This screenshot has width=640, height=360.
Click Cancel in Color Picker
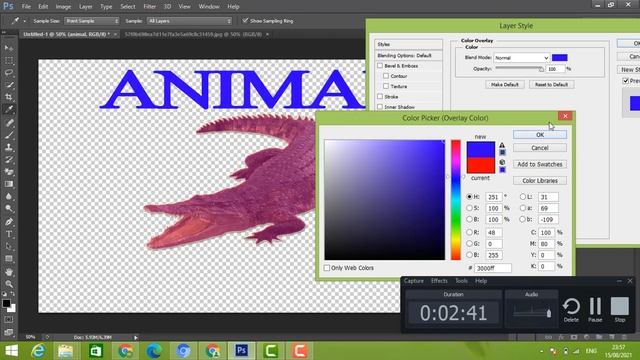coord(540,148)
